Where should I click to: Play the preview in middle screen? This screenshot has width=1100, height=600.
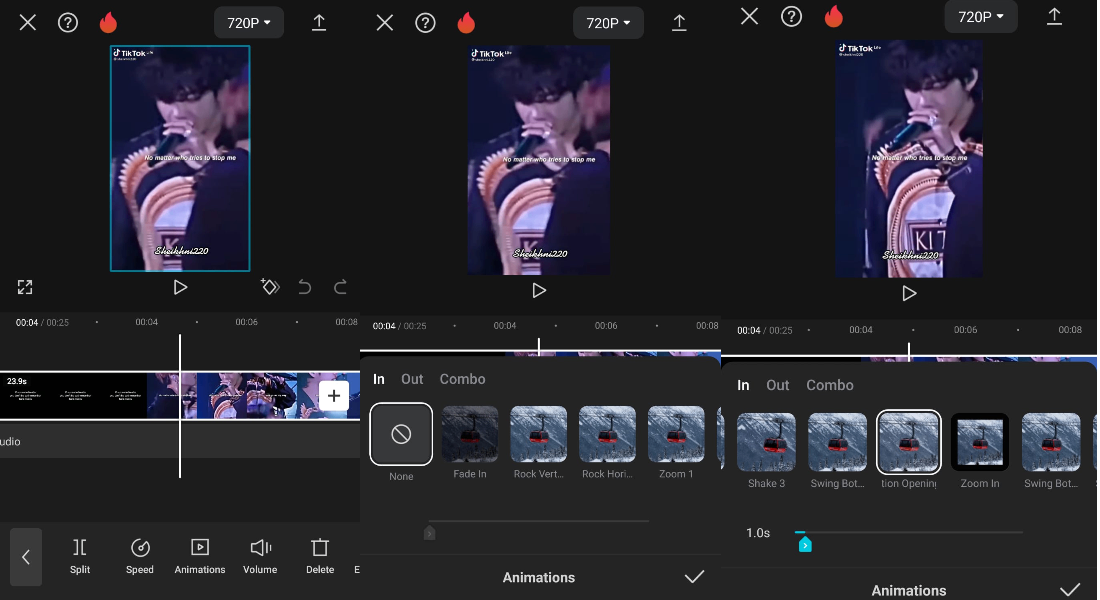[x=539, y=291]
